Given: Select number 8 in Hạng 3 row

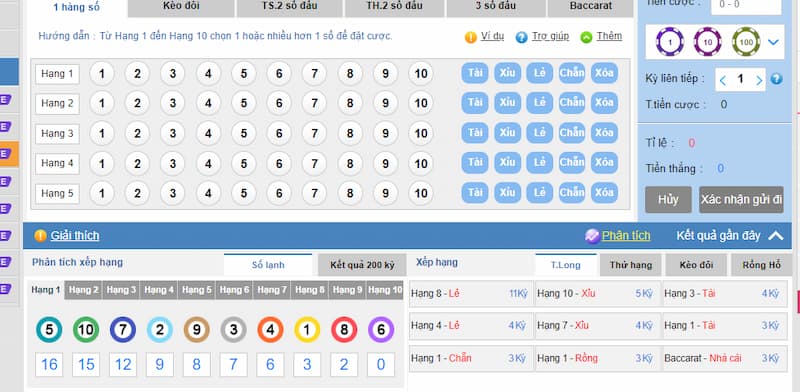Looking at the screenshot, I should pyautogui.click(x=350, y=134).
